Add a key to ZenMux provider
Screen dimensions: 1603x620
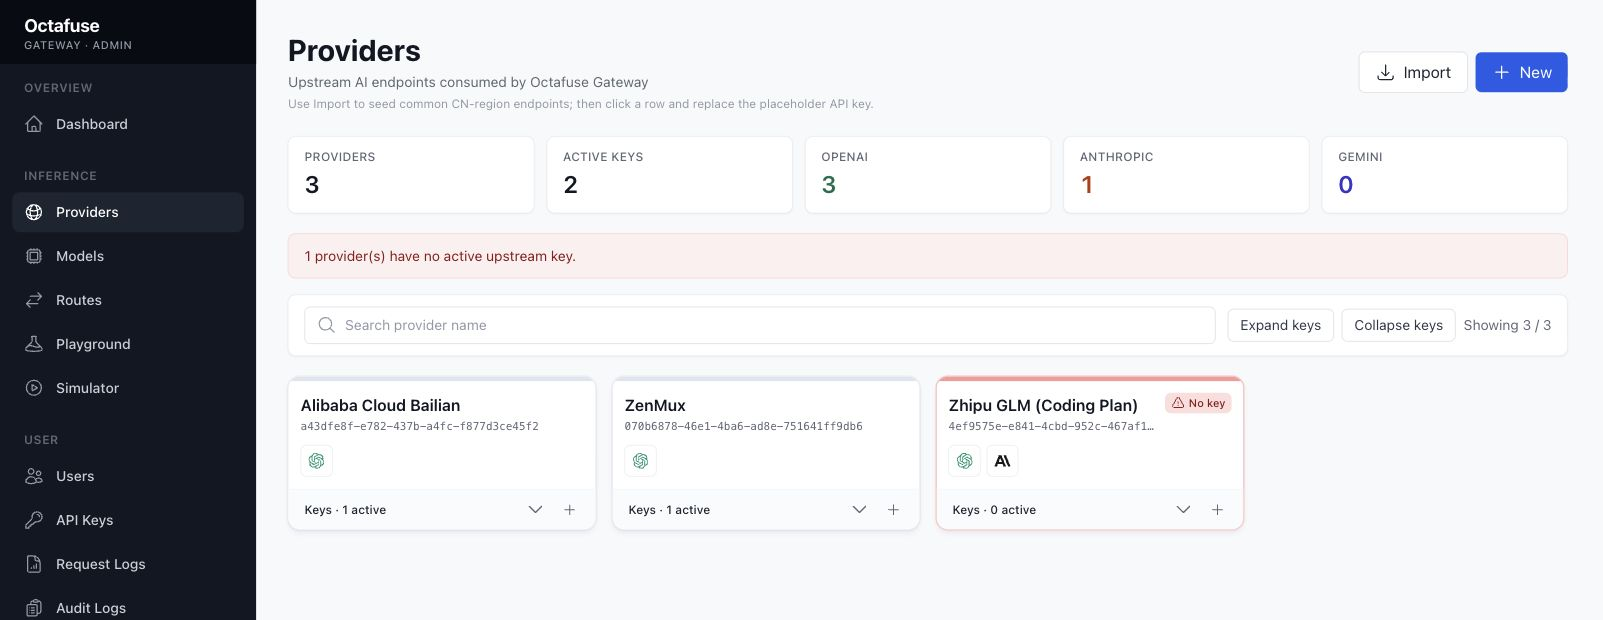pos(894,510)
